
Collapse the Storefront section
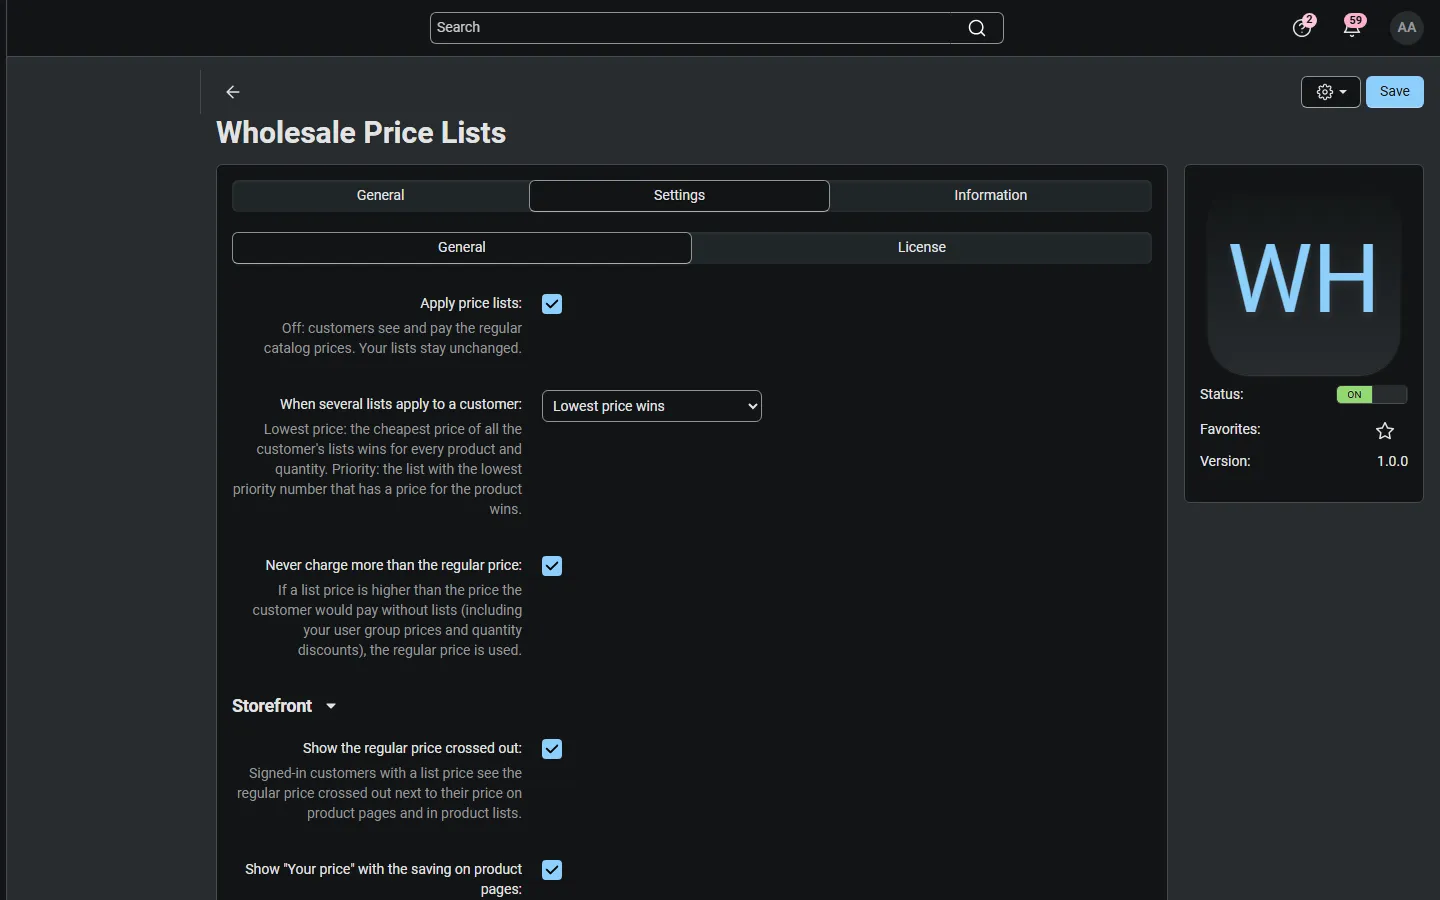click(x=284, y=706)
